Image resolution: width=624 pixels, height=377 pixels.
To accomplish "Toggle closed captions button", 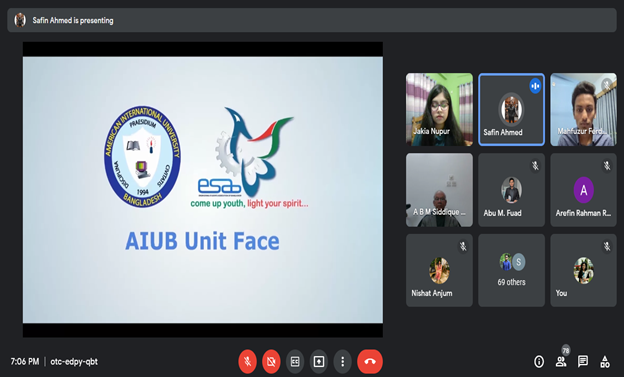I will coord(295,361).
